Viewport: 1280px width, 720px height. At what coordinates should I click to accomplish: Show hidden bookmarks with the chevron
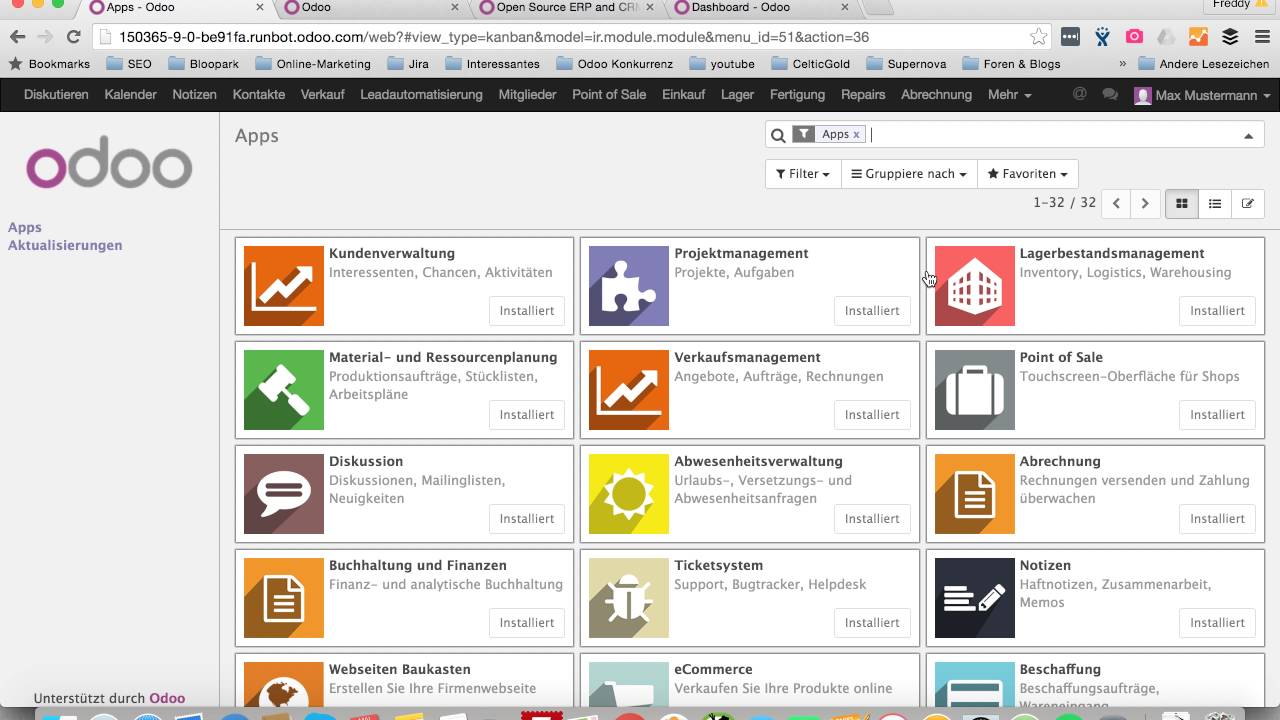click(x=1123, y=64)
